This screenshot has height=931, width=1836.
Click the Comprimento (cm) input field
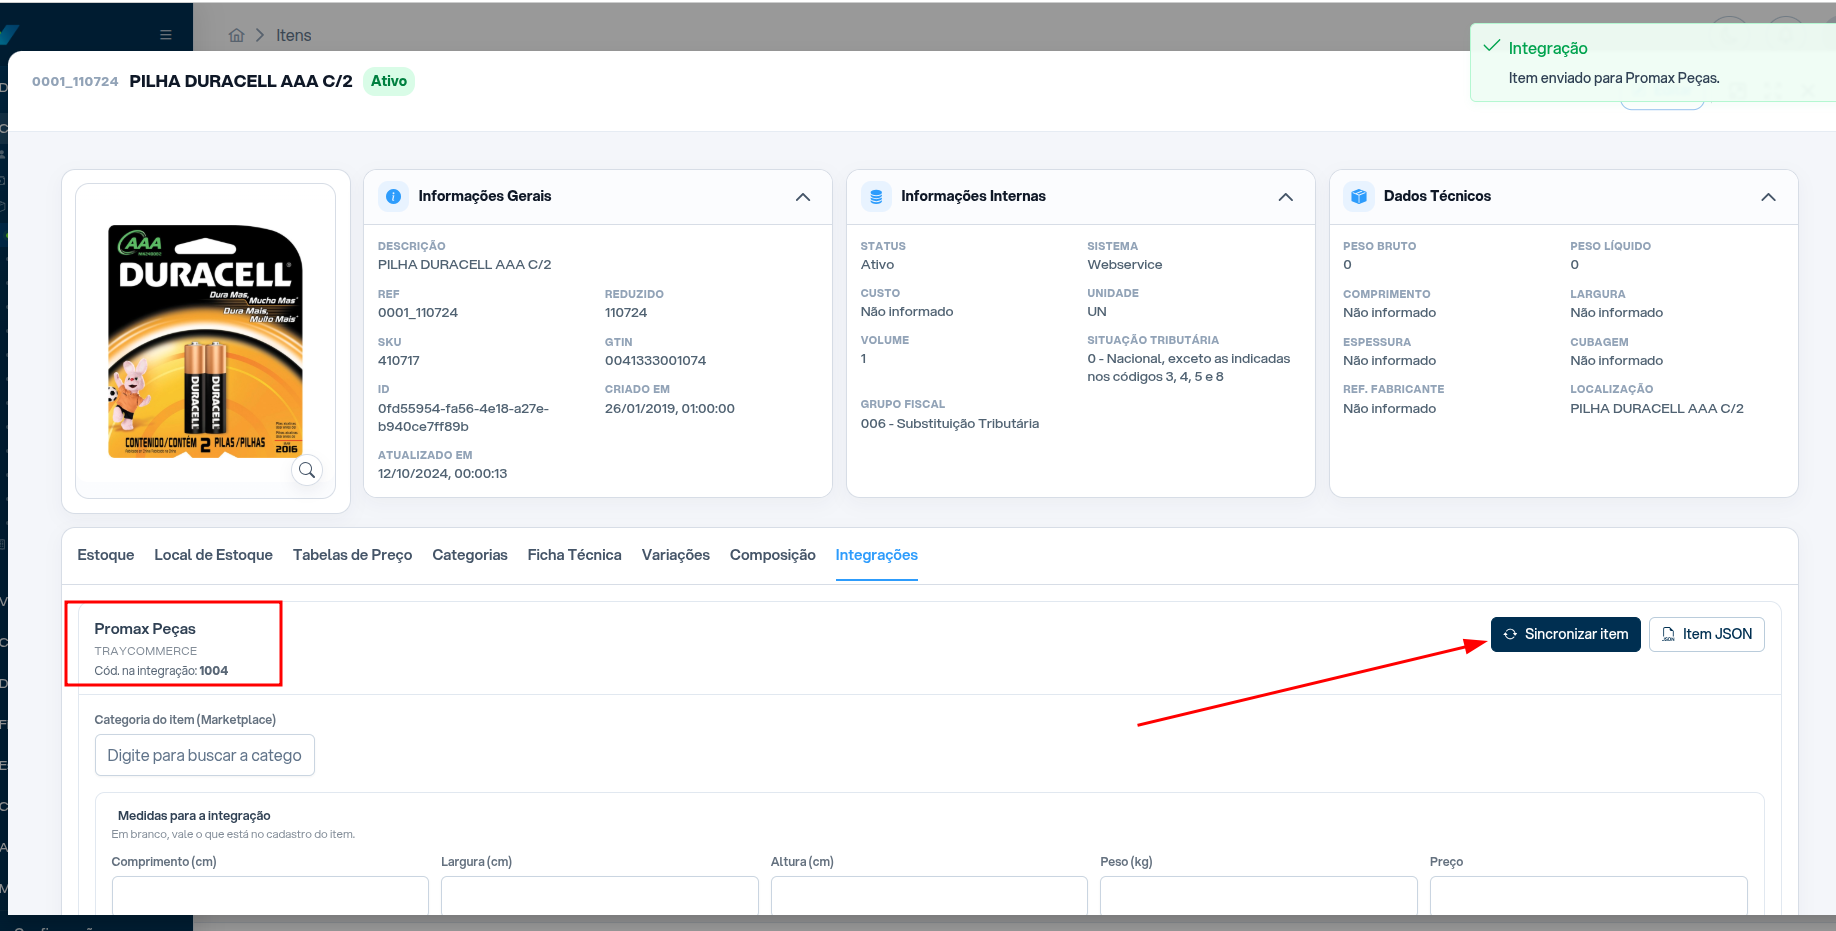pos(270,895)
